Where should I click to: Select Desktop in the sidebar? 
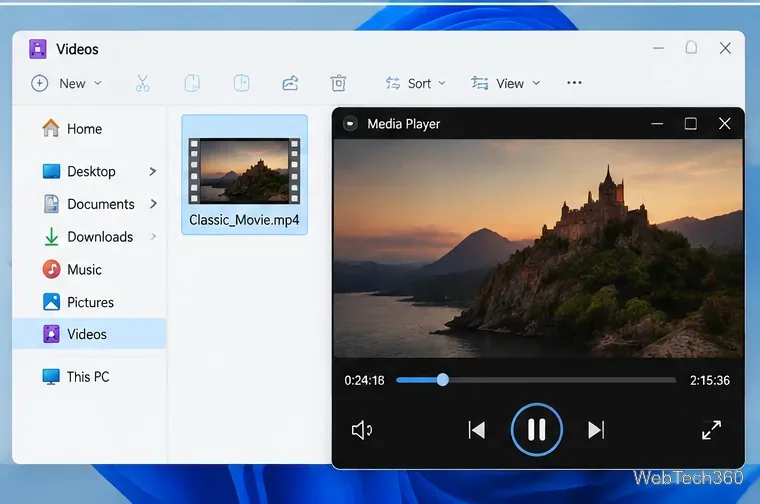pos(90,172)
